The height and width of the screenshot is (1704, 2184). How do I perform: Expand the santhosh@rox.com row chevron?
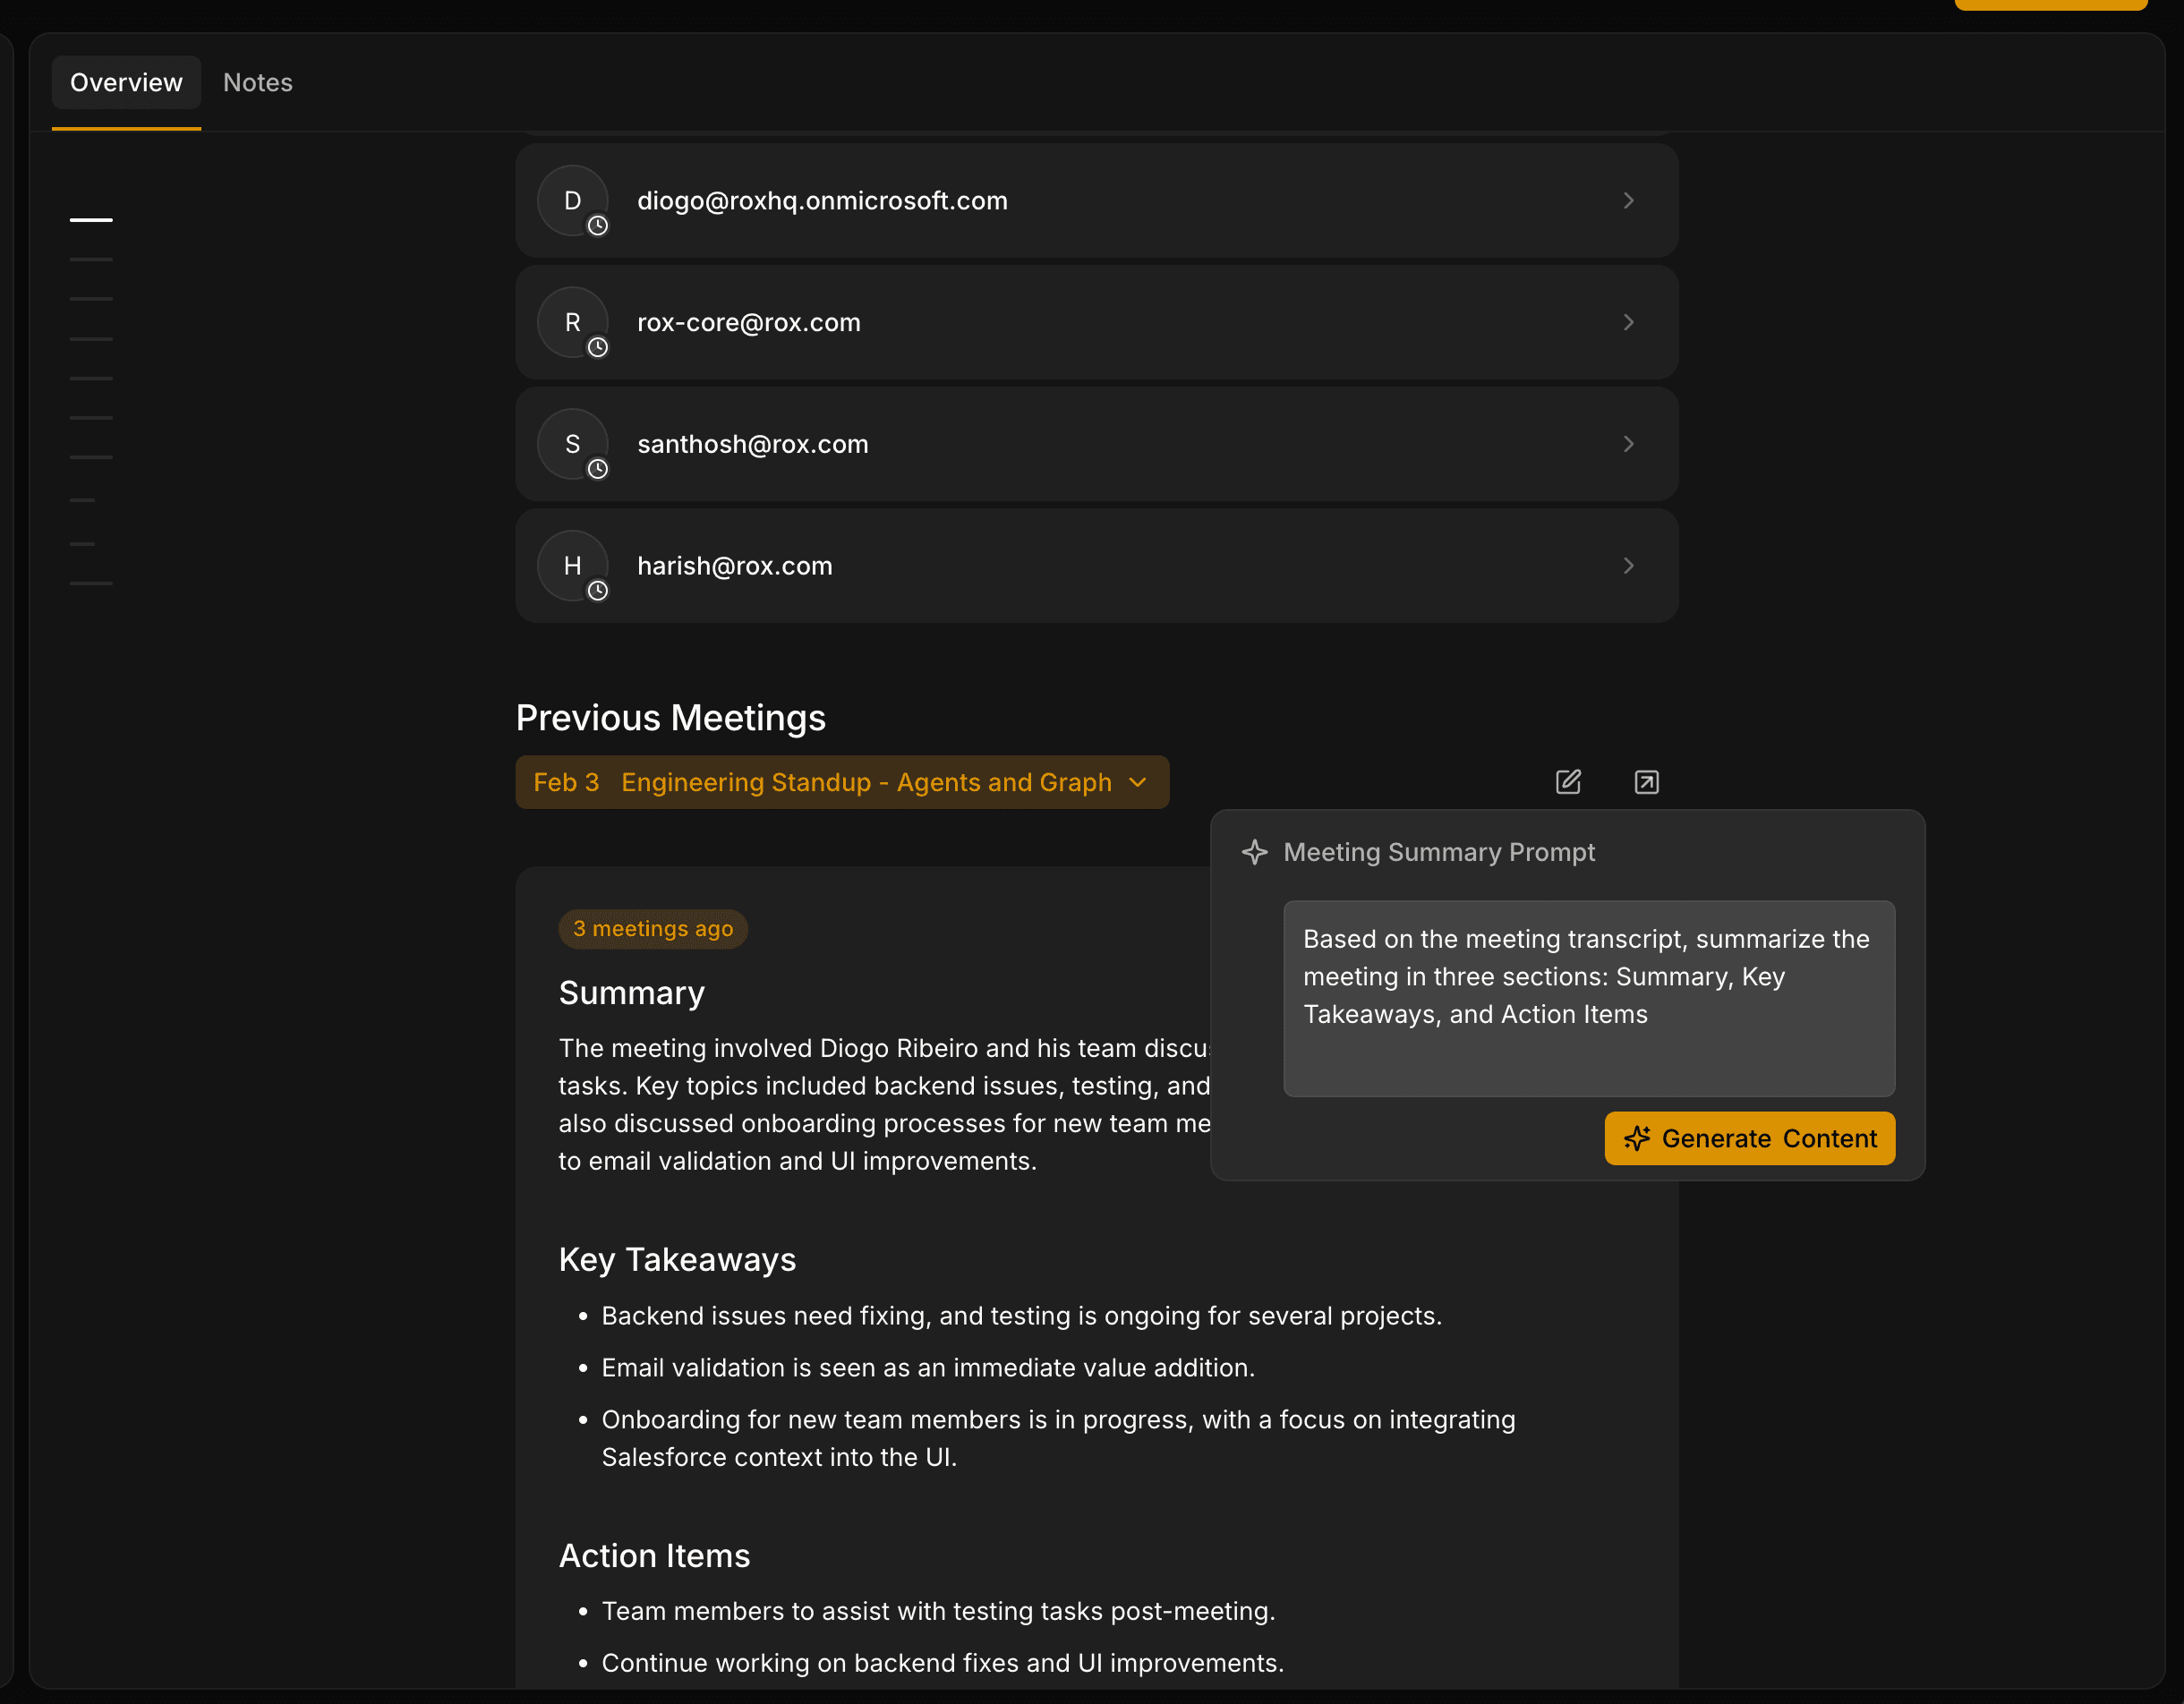pyautogui.click(x=1628, y=444)
